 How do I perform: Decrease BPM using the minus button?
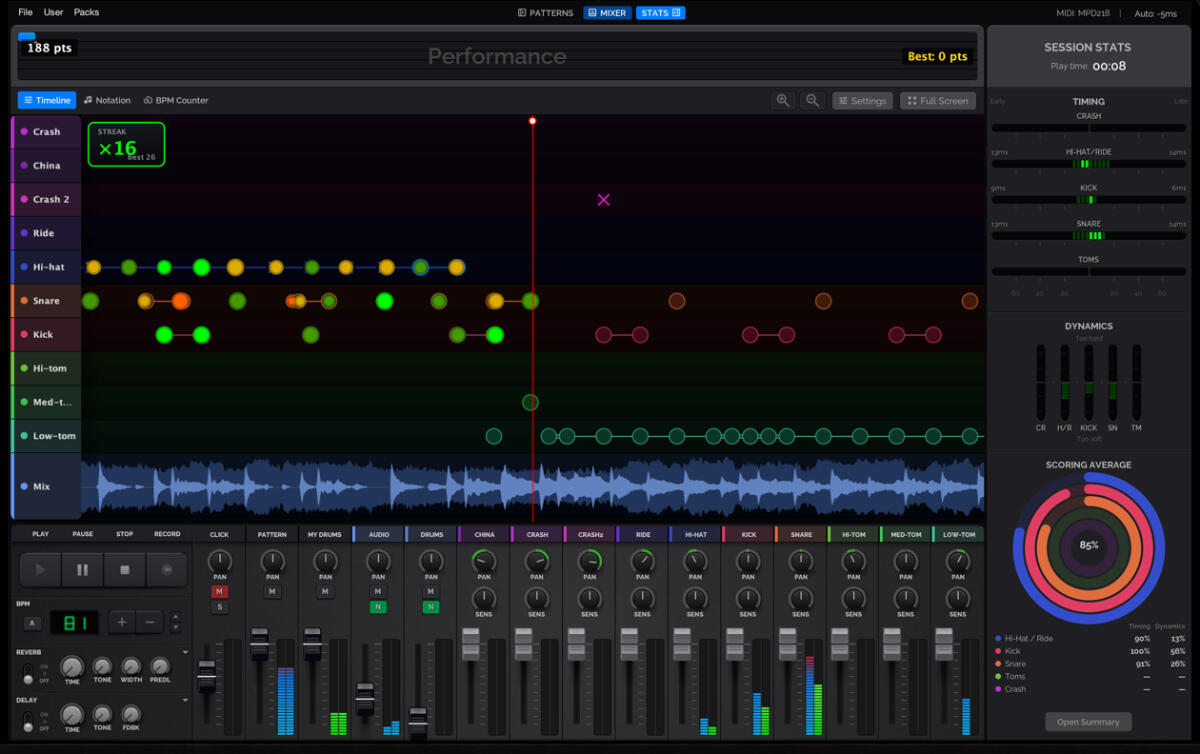(x=150, y=622)
